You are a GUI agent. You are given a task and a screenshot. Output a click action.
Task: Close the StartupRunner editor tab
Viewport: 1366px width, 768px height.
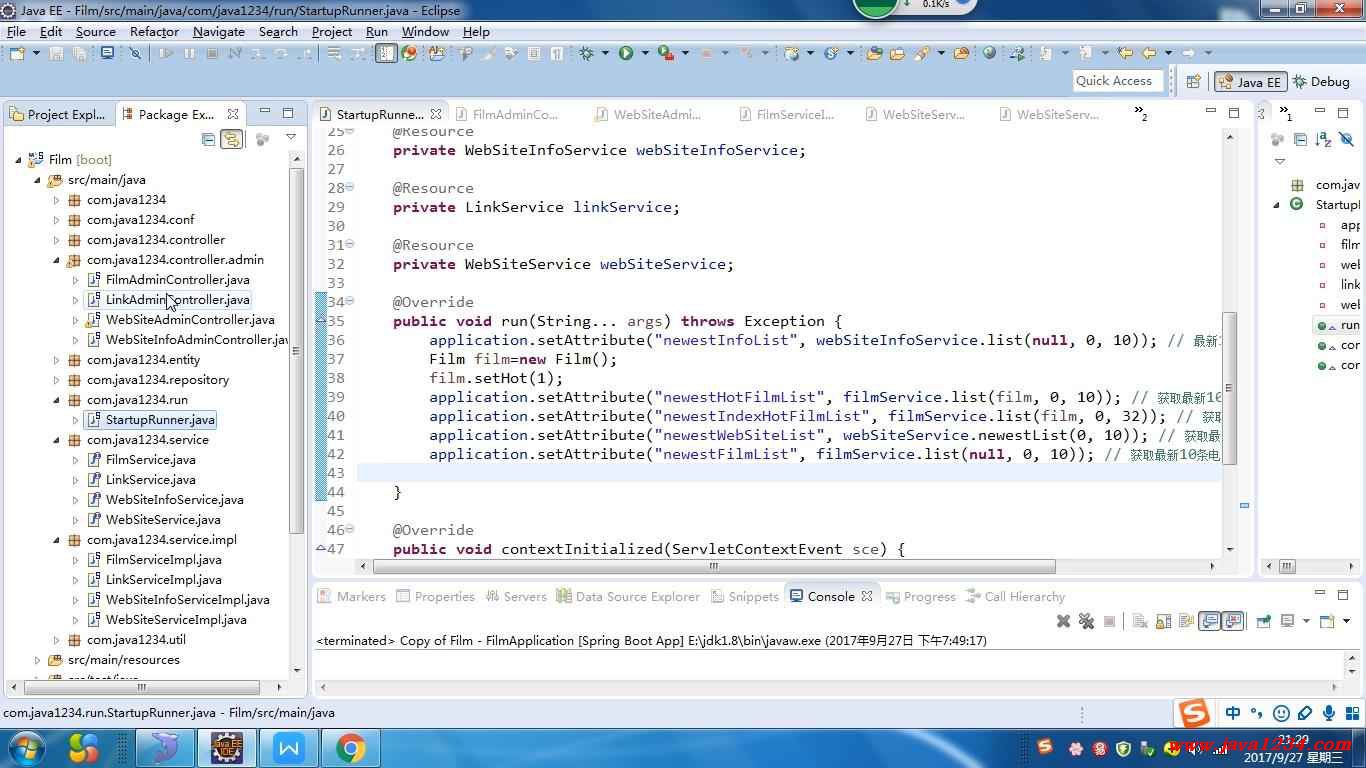tap(436, 114)
